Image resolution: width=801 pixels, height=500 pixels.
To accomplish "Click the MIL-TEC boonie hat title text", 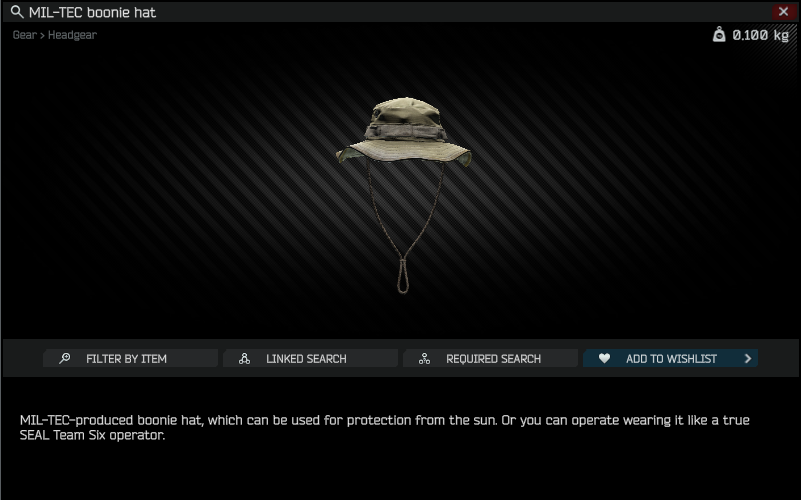I will (92, 12).
